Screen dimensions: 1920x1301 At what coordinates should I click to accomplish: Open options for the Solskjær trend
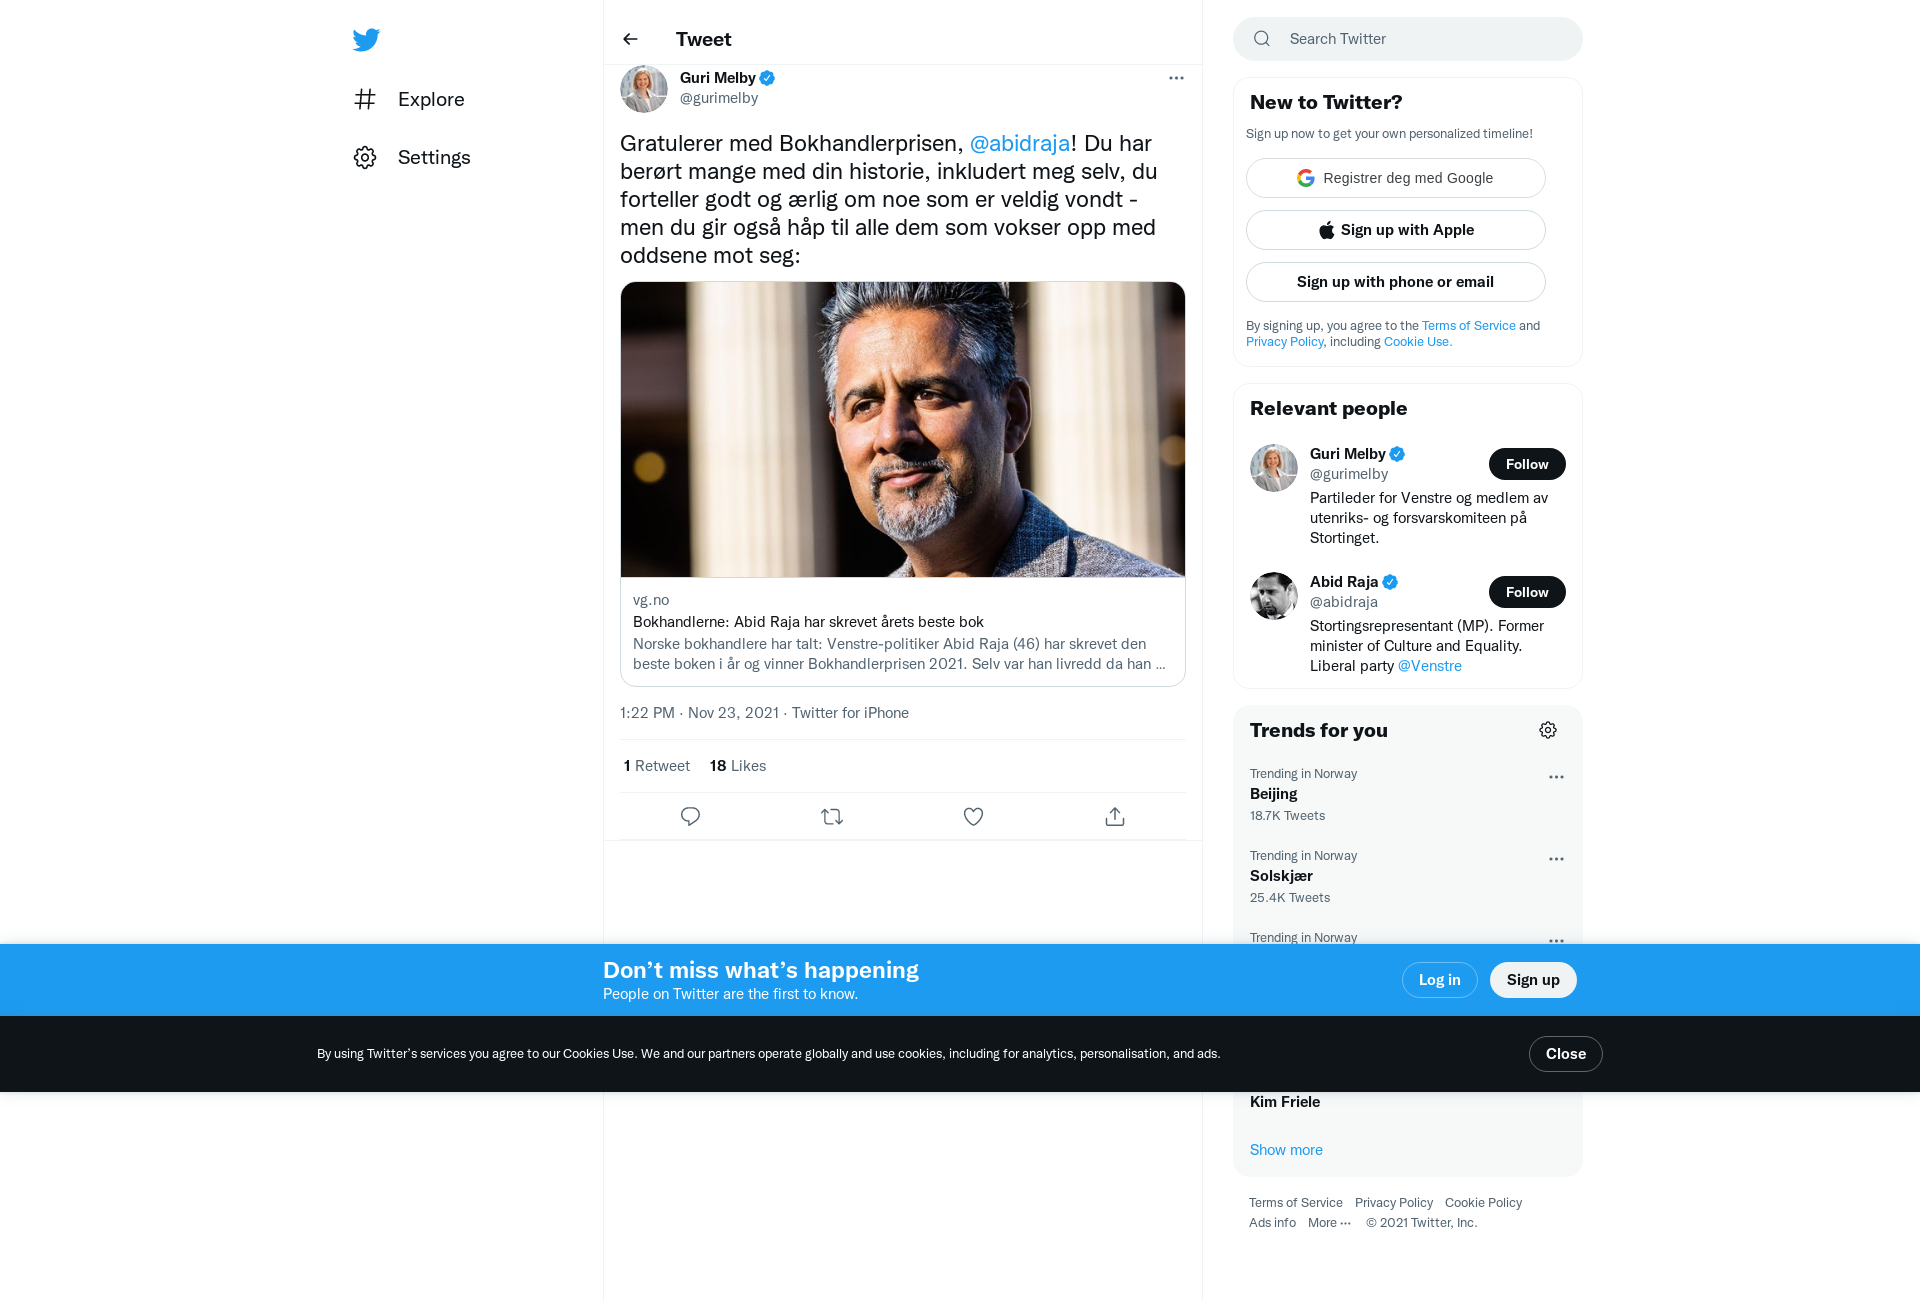pos(1556,859)
